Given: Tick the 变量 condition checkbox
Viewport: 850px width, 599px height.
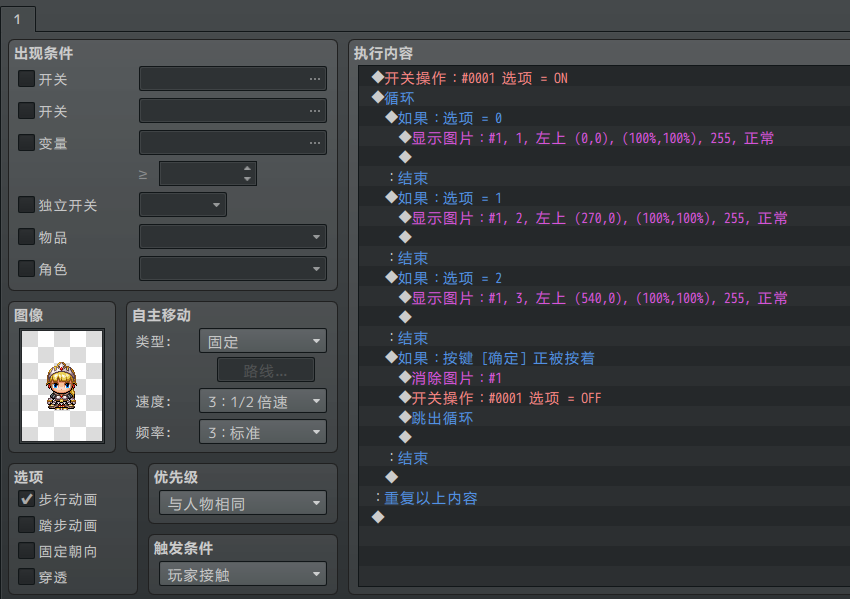Looking at the screenshot, I should coord(26,143).
